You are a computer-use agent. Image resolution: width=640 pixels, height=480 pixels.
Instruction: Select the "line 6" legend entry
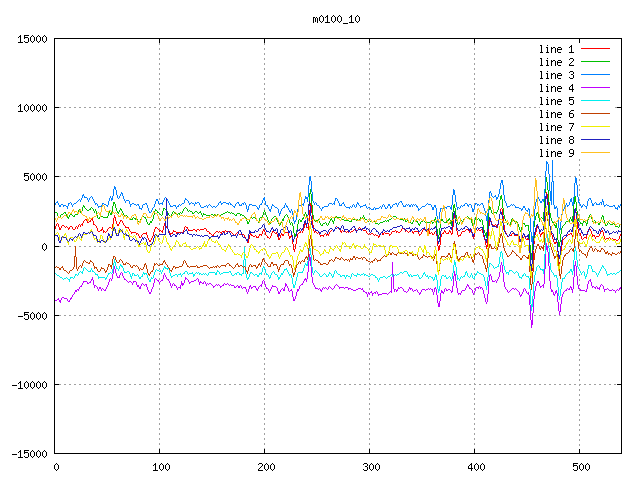click(556, 114)
